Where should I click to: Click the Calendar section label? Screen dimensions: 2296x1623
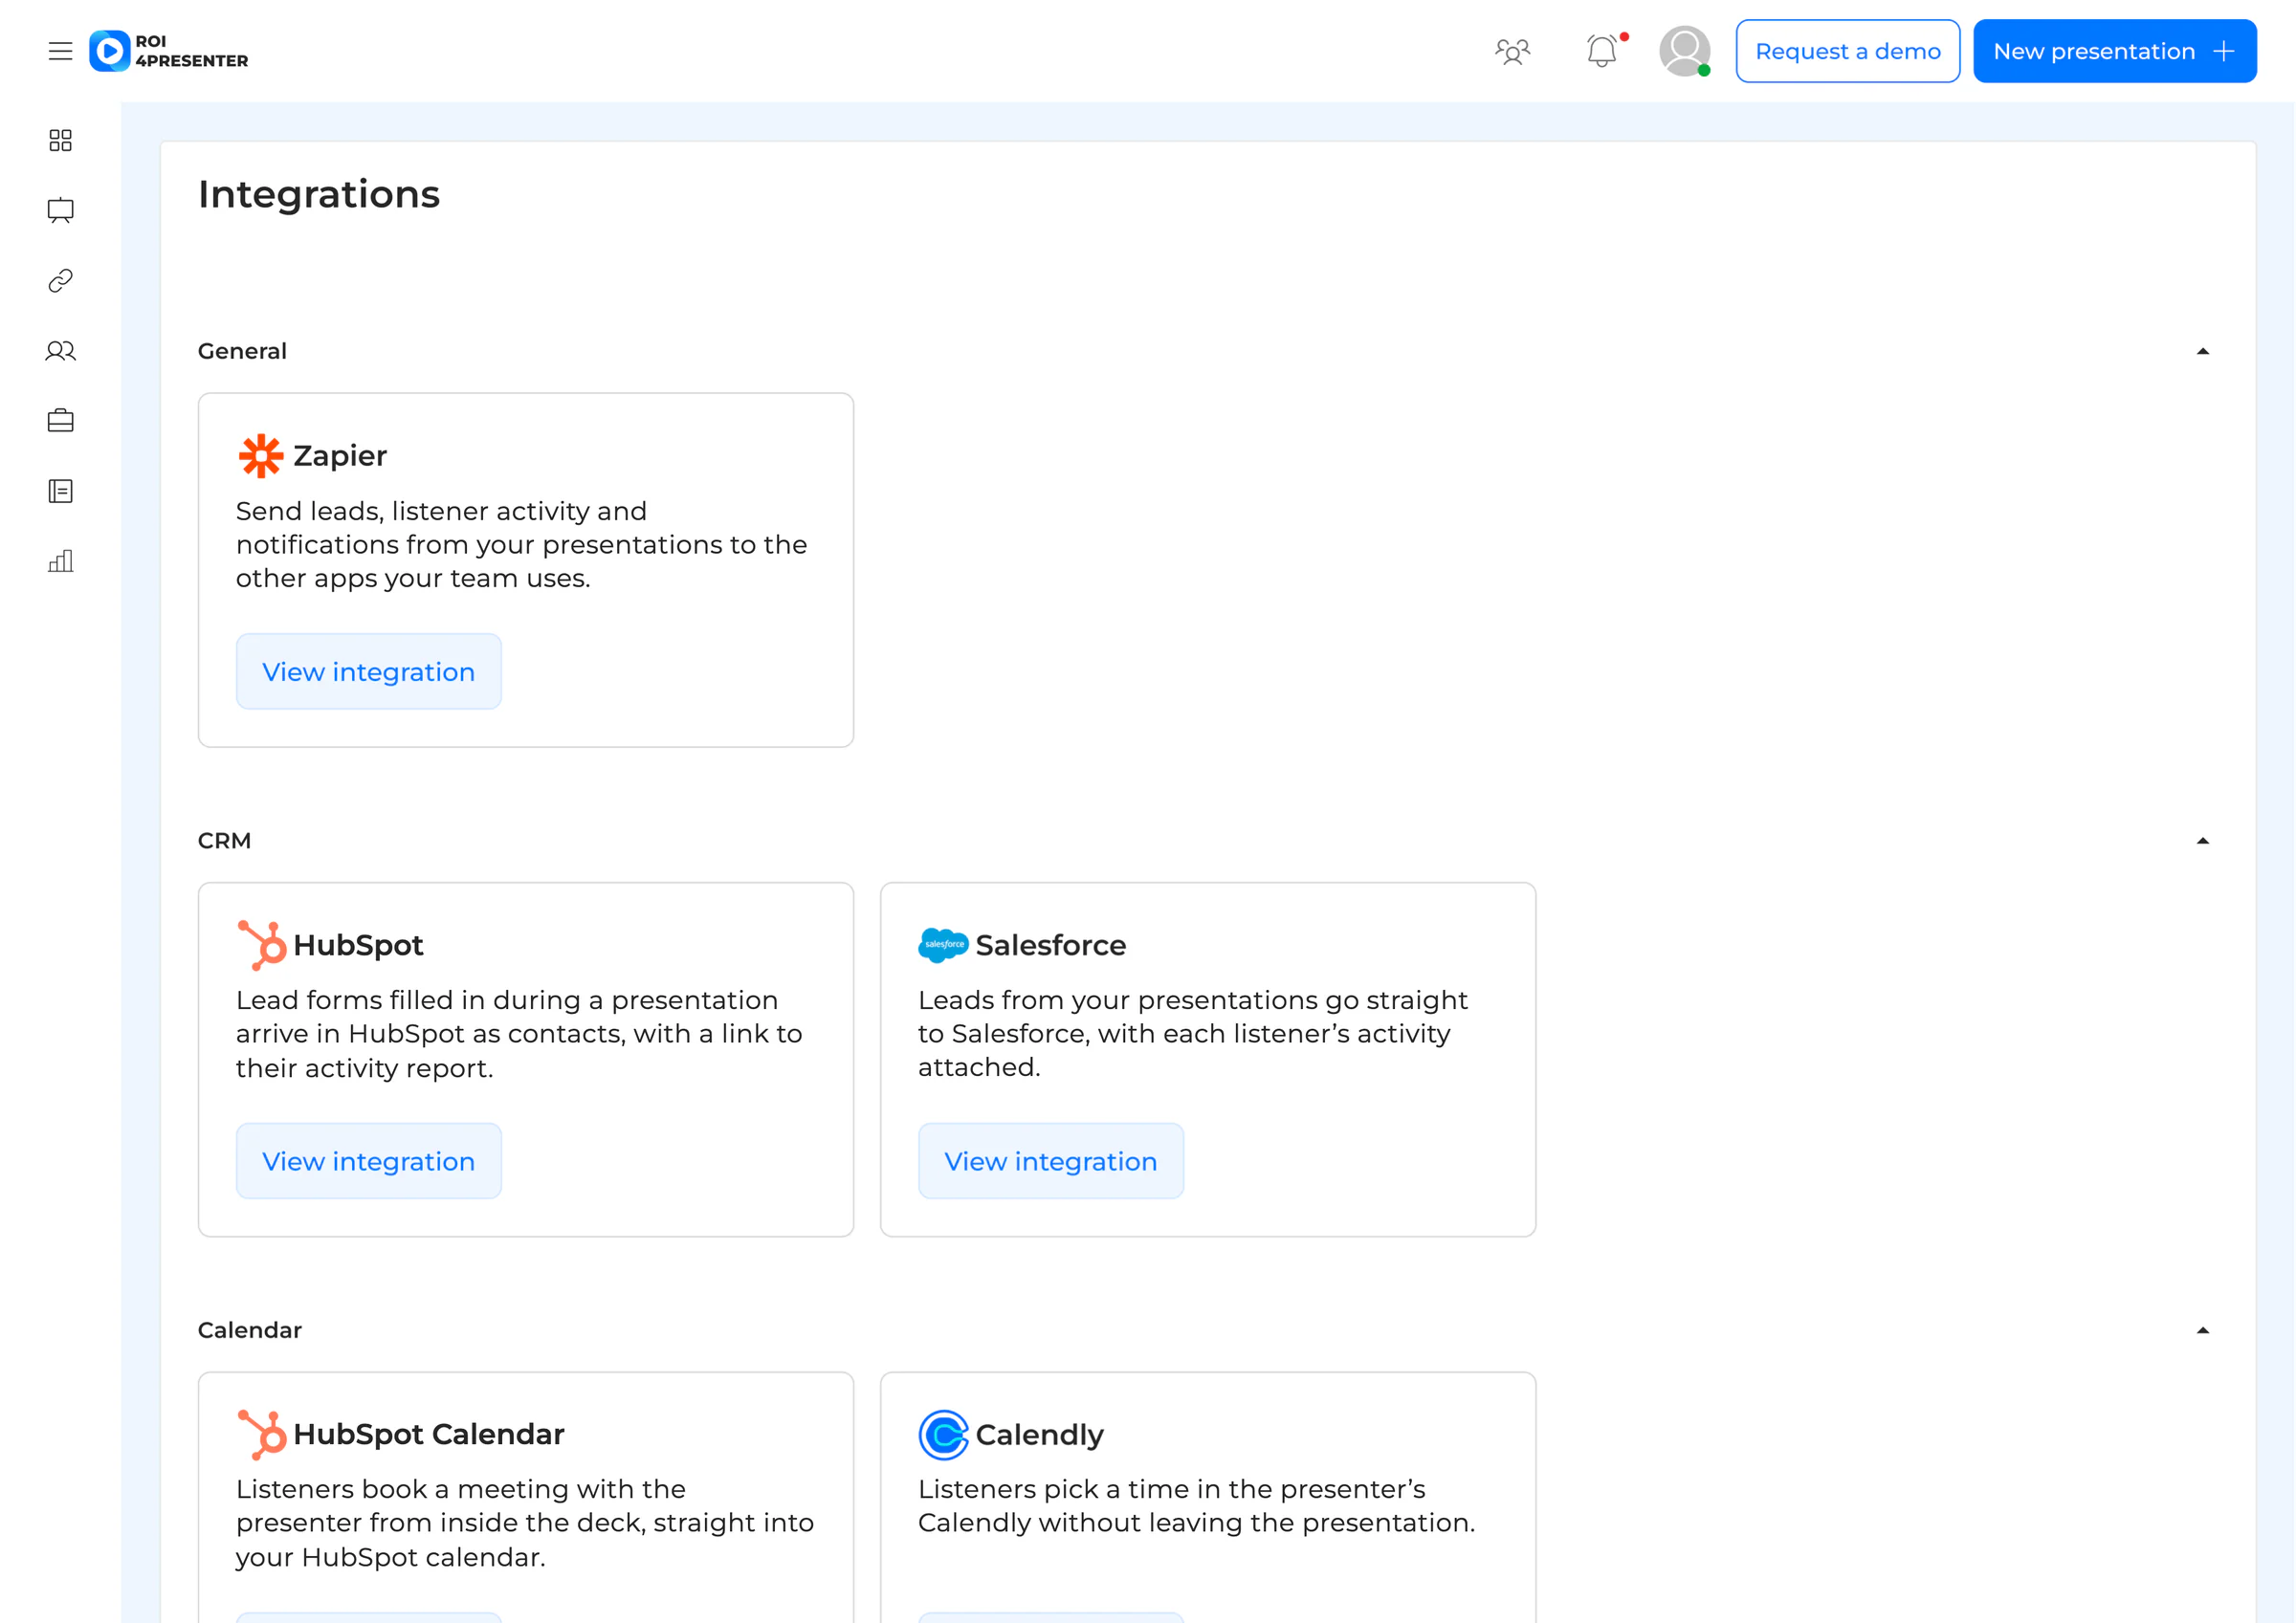click(x=250, y=1330)
